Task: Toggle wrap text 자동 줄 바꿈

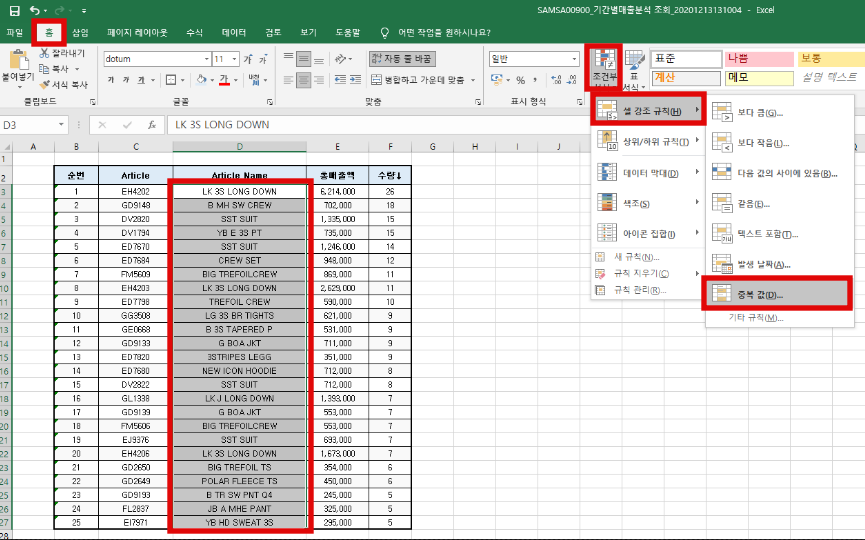Action: click(402, 58)
